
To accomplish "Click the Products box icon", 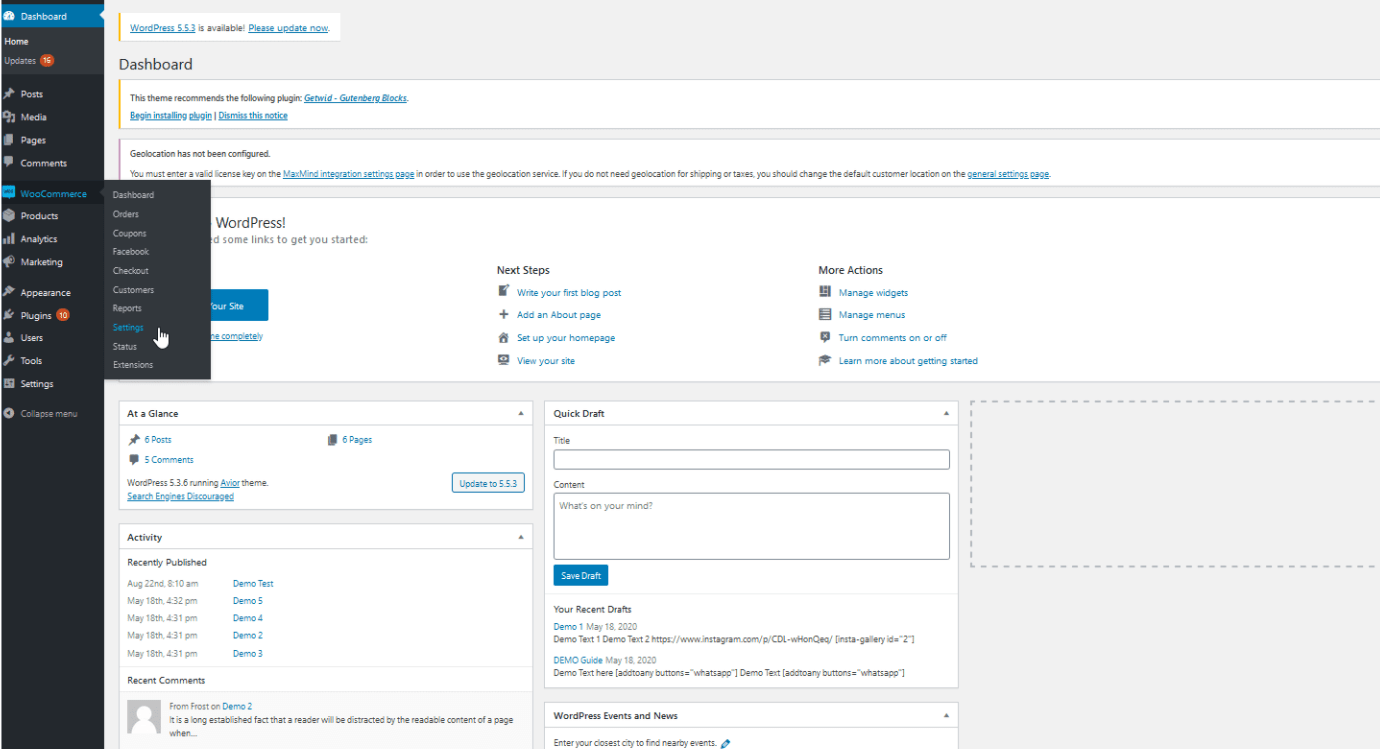I will (9, 216).
